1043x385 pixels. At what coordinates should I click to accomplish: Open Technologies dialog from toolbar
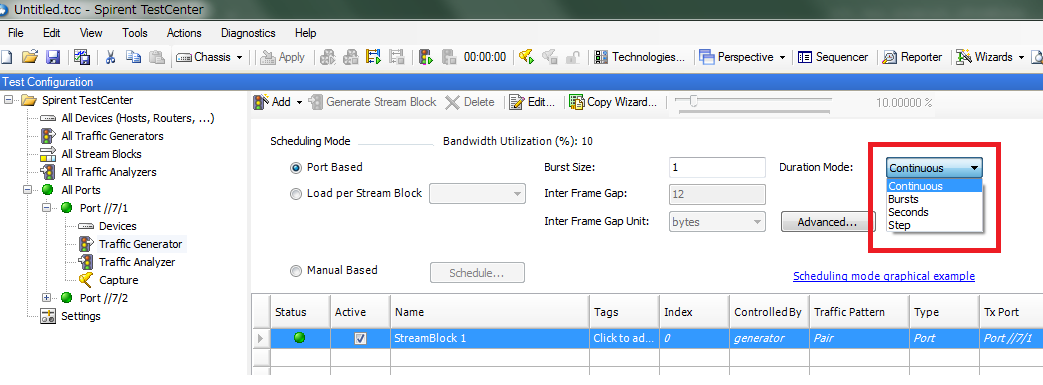point(639,57)
